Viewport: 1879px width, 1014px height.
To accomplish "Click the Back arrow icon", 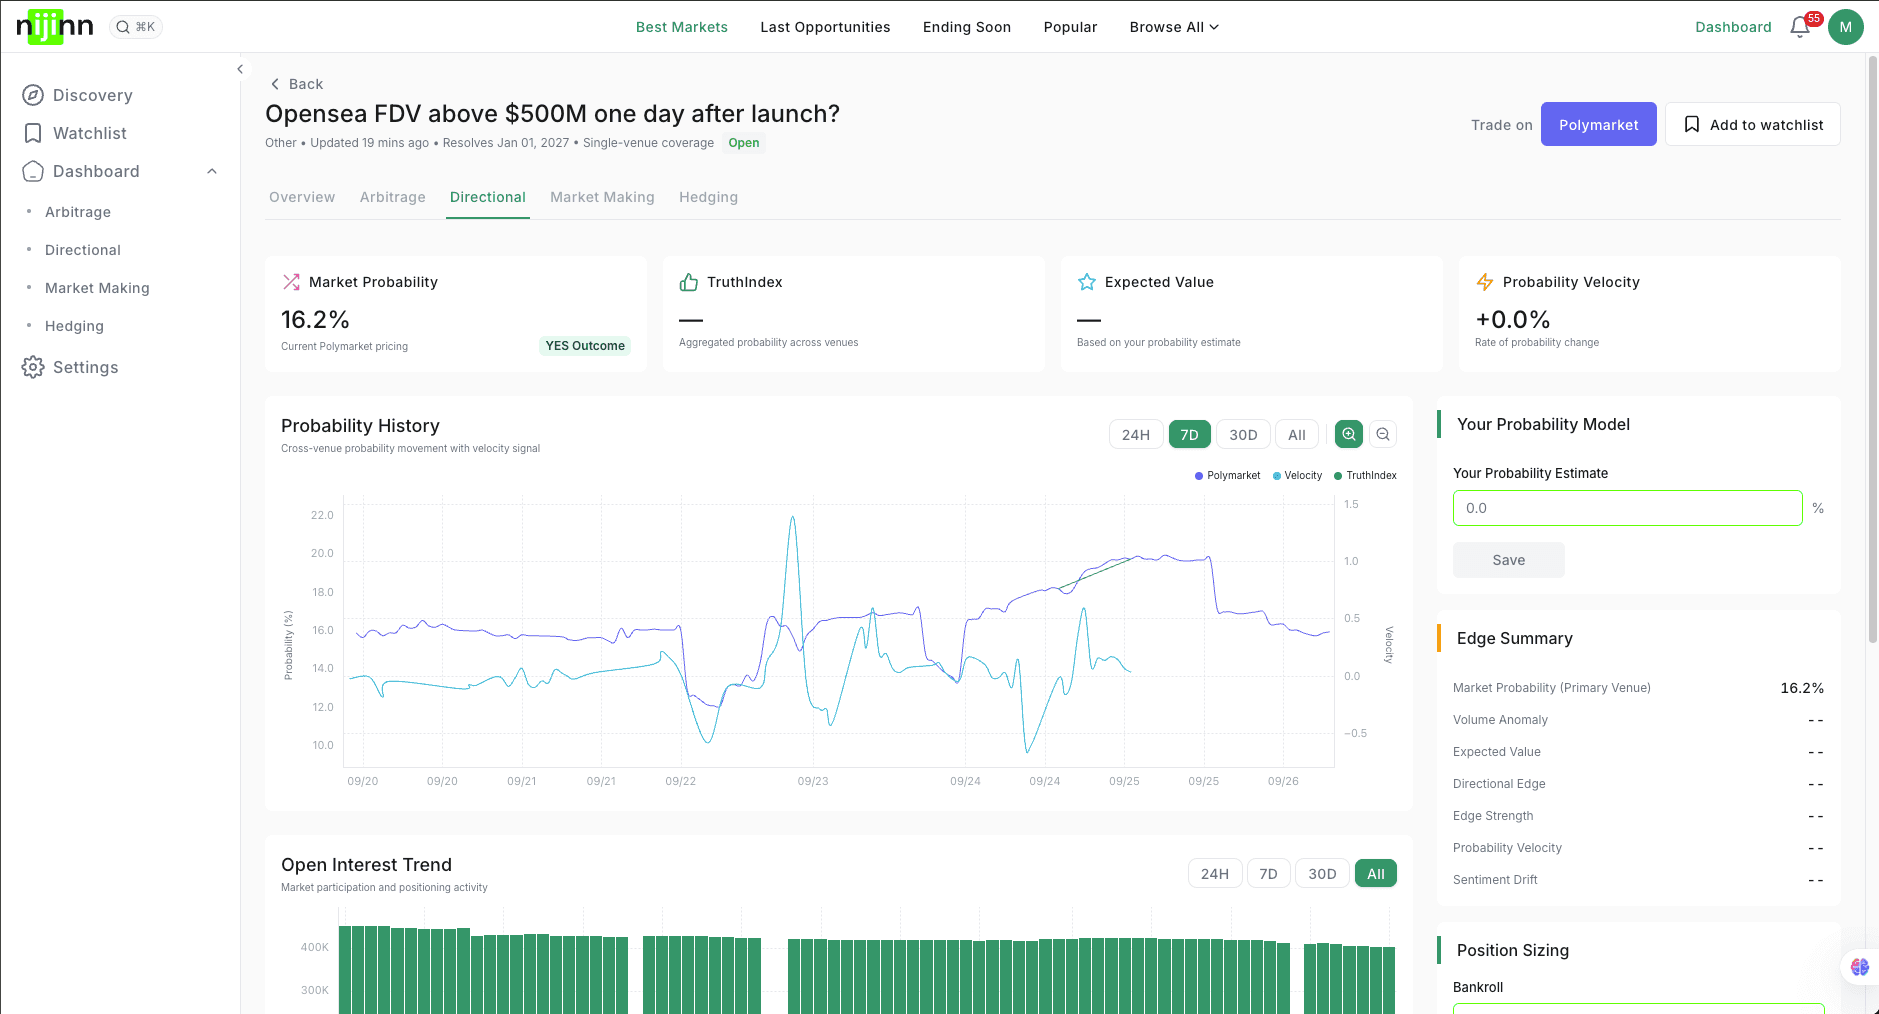I will coord(275,84).
